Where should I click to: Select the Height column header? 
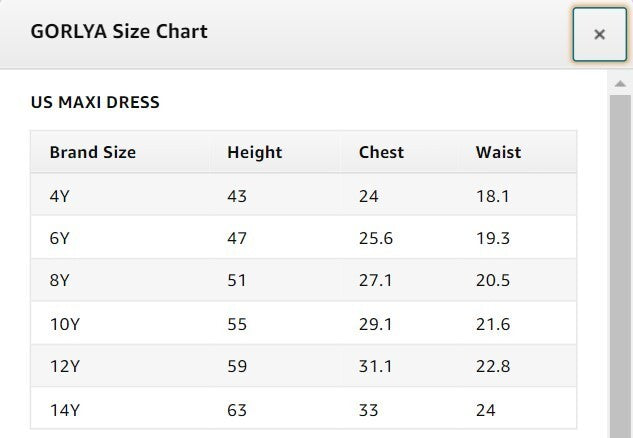(254, 152)
